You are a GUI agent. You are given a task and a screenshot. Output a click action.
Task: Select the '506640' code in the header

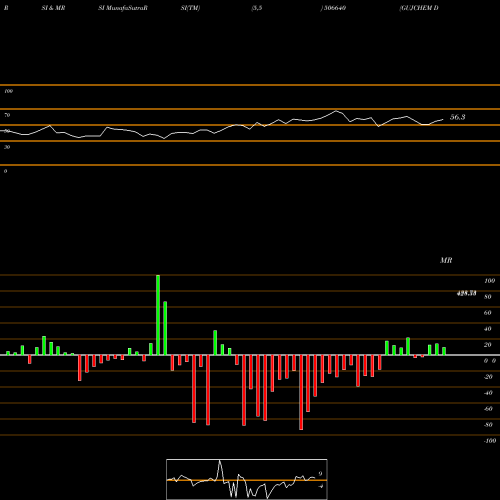[x=334, y=8]
